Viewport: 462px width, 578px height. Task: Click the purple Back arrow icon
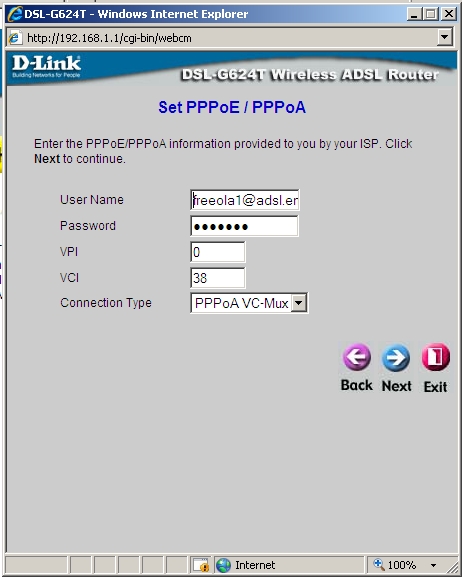click(357, 357)
